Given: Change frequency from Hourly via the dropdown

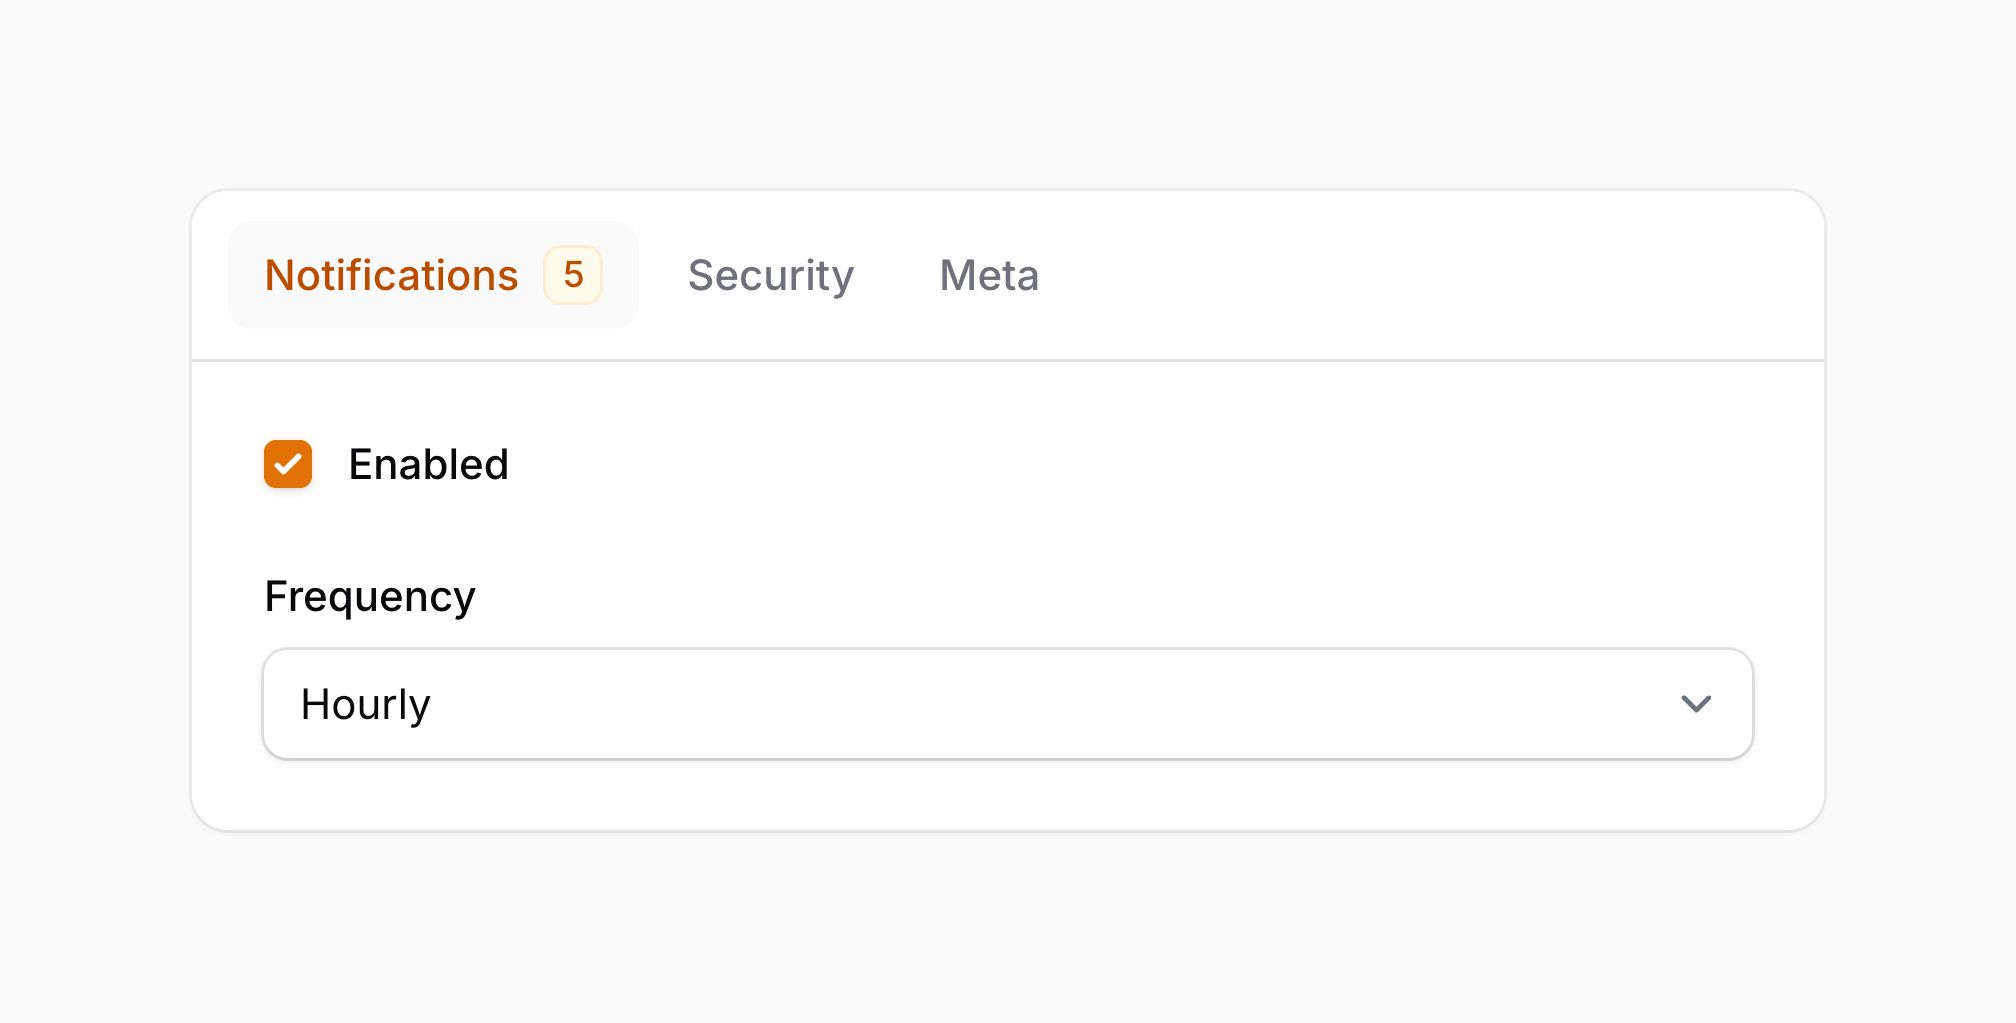Looking at the screenshot, I should coord(1007,704).
